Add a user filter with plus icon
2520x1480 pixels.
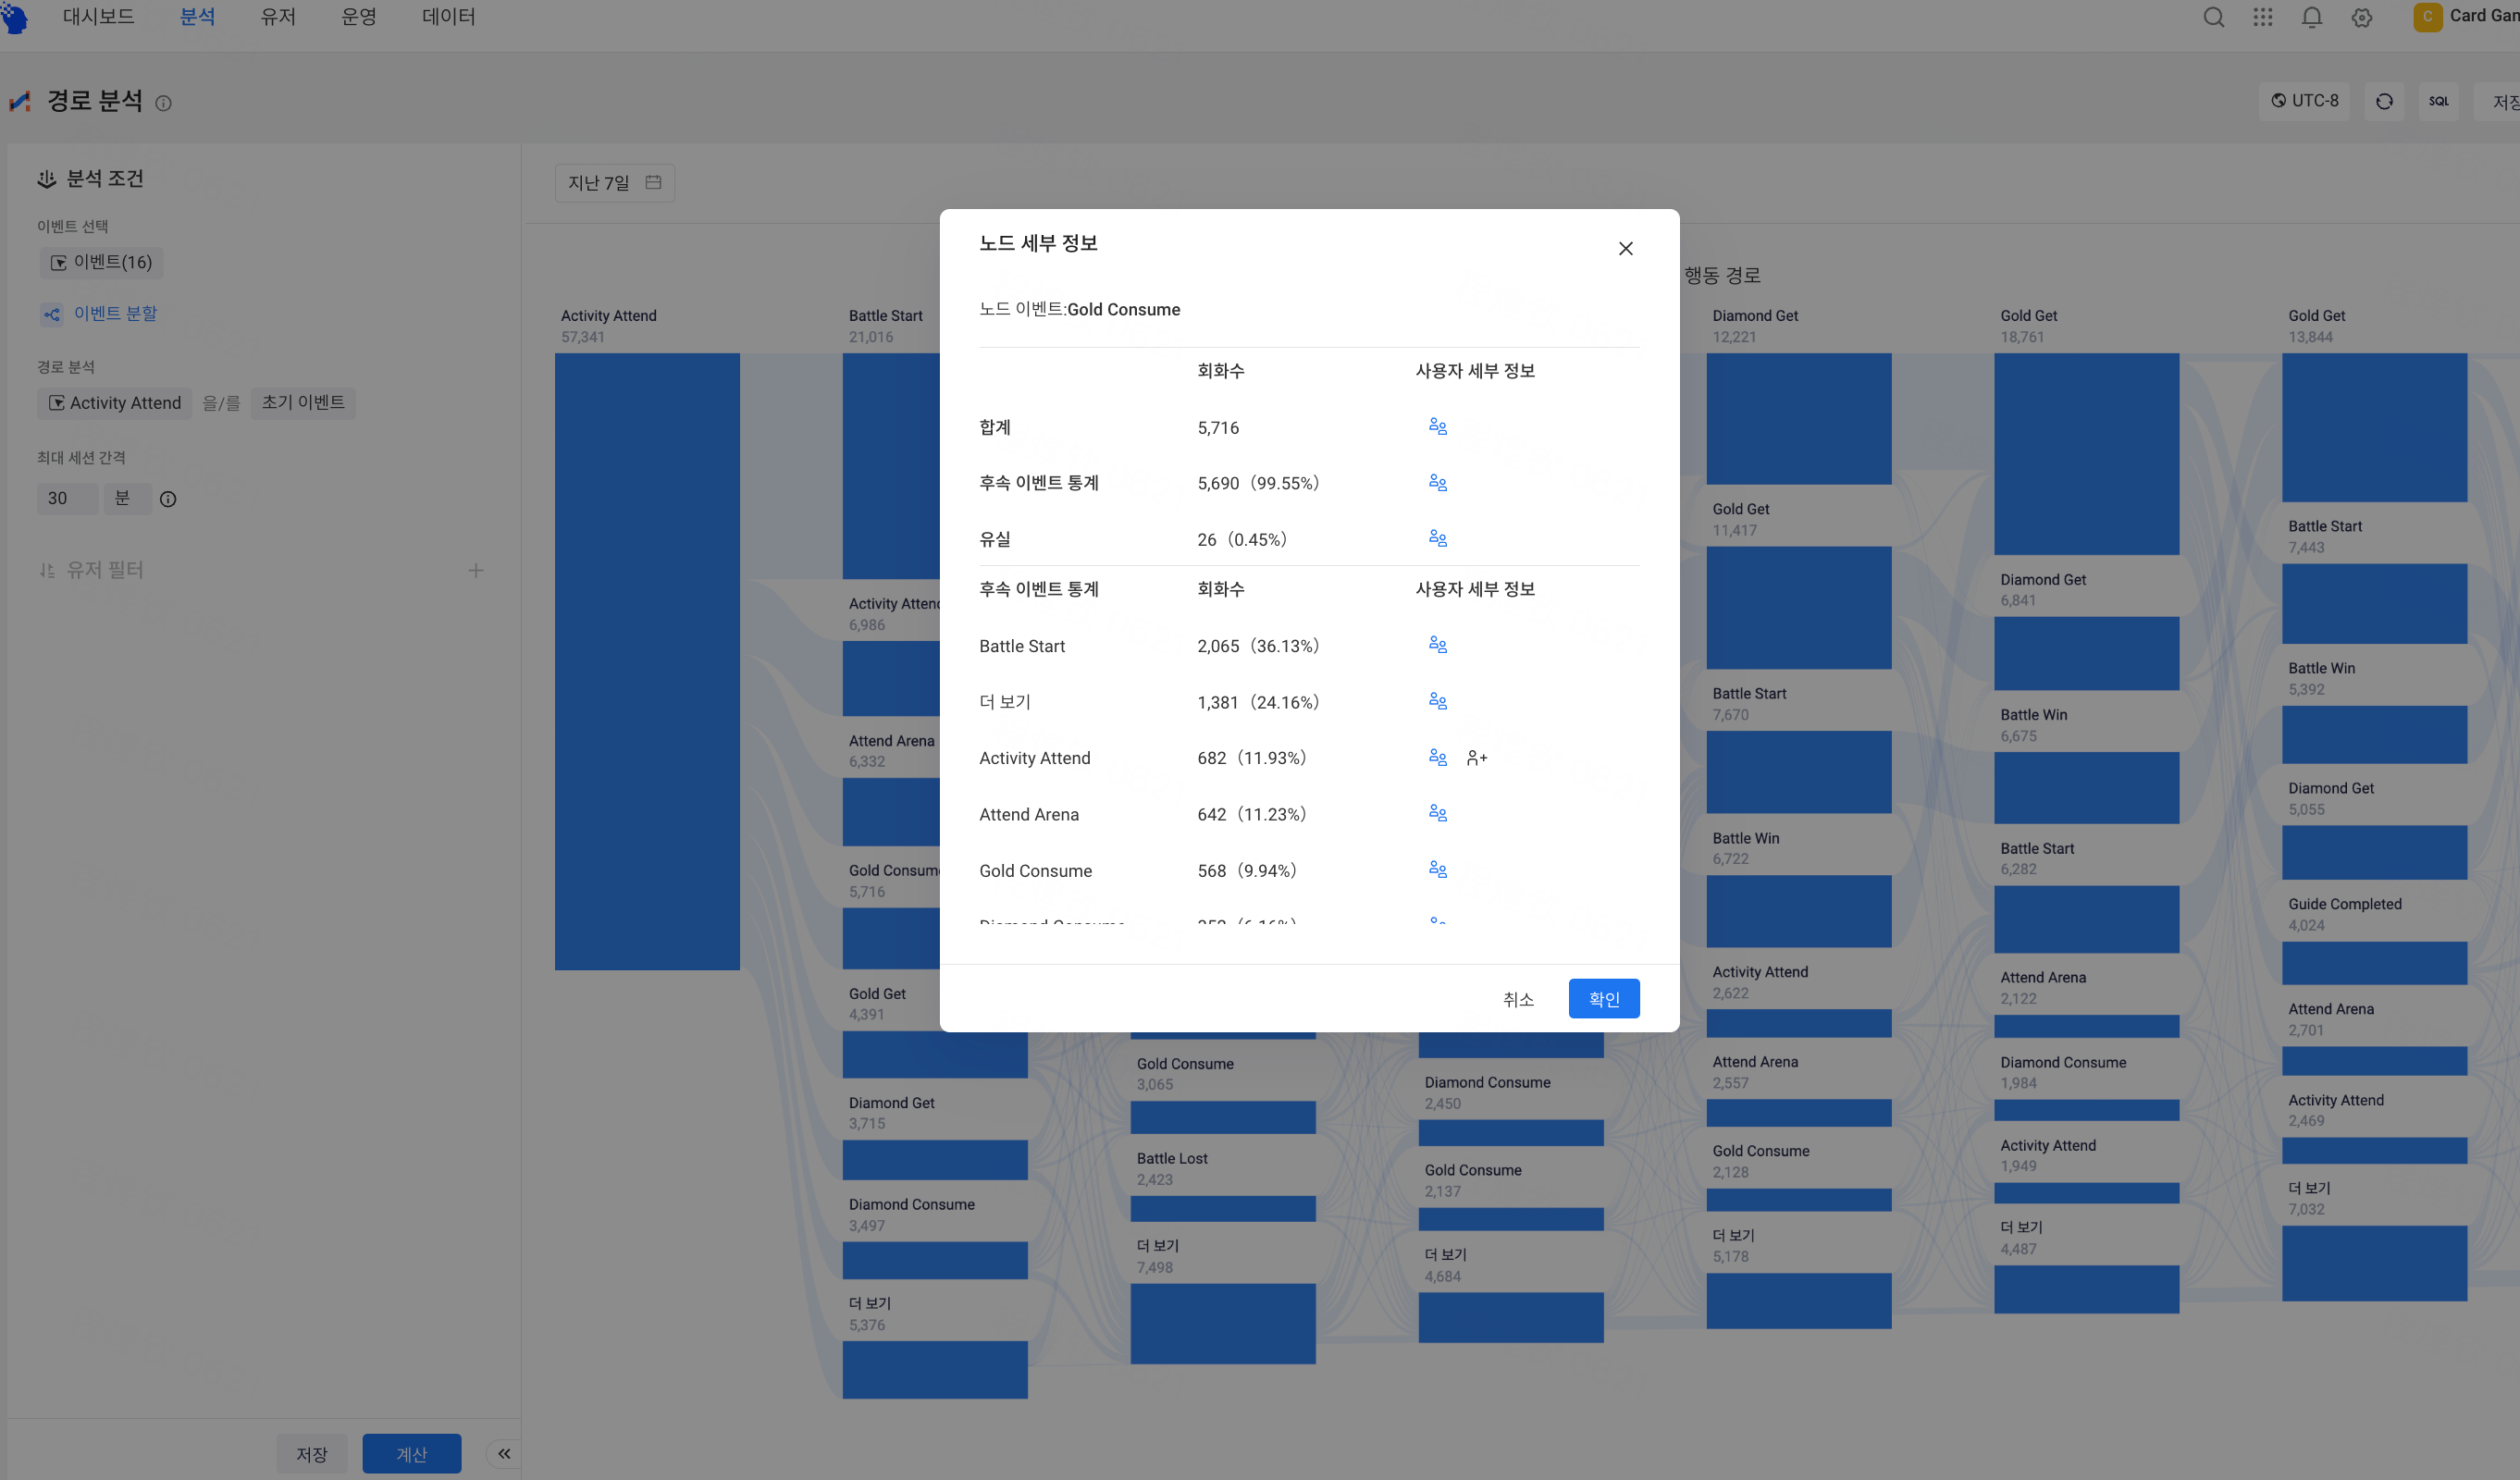[476, 570]
